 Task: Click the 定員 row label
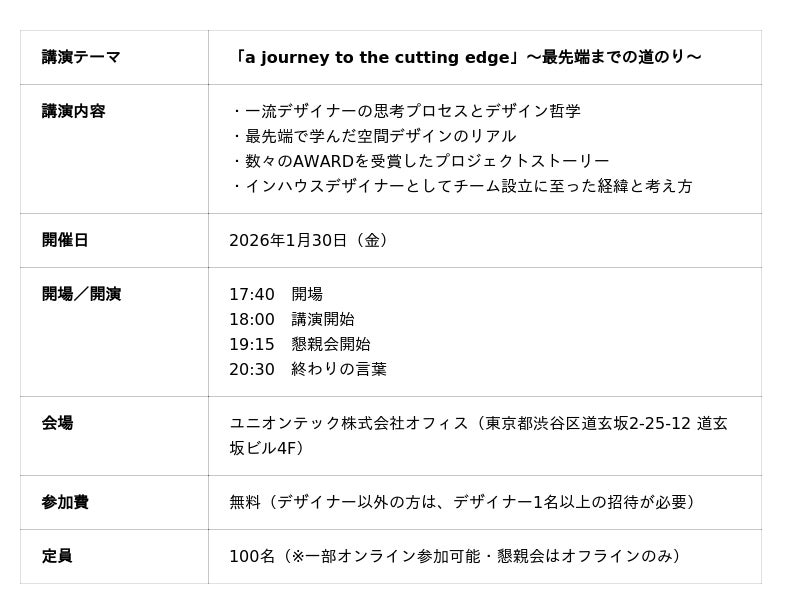[x=57, y=556]
